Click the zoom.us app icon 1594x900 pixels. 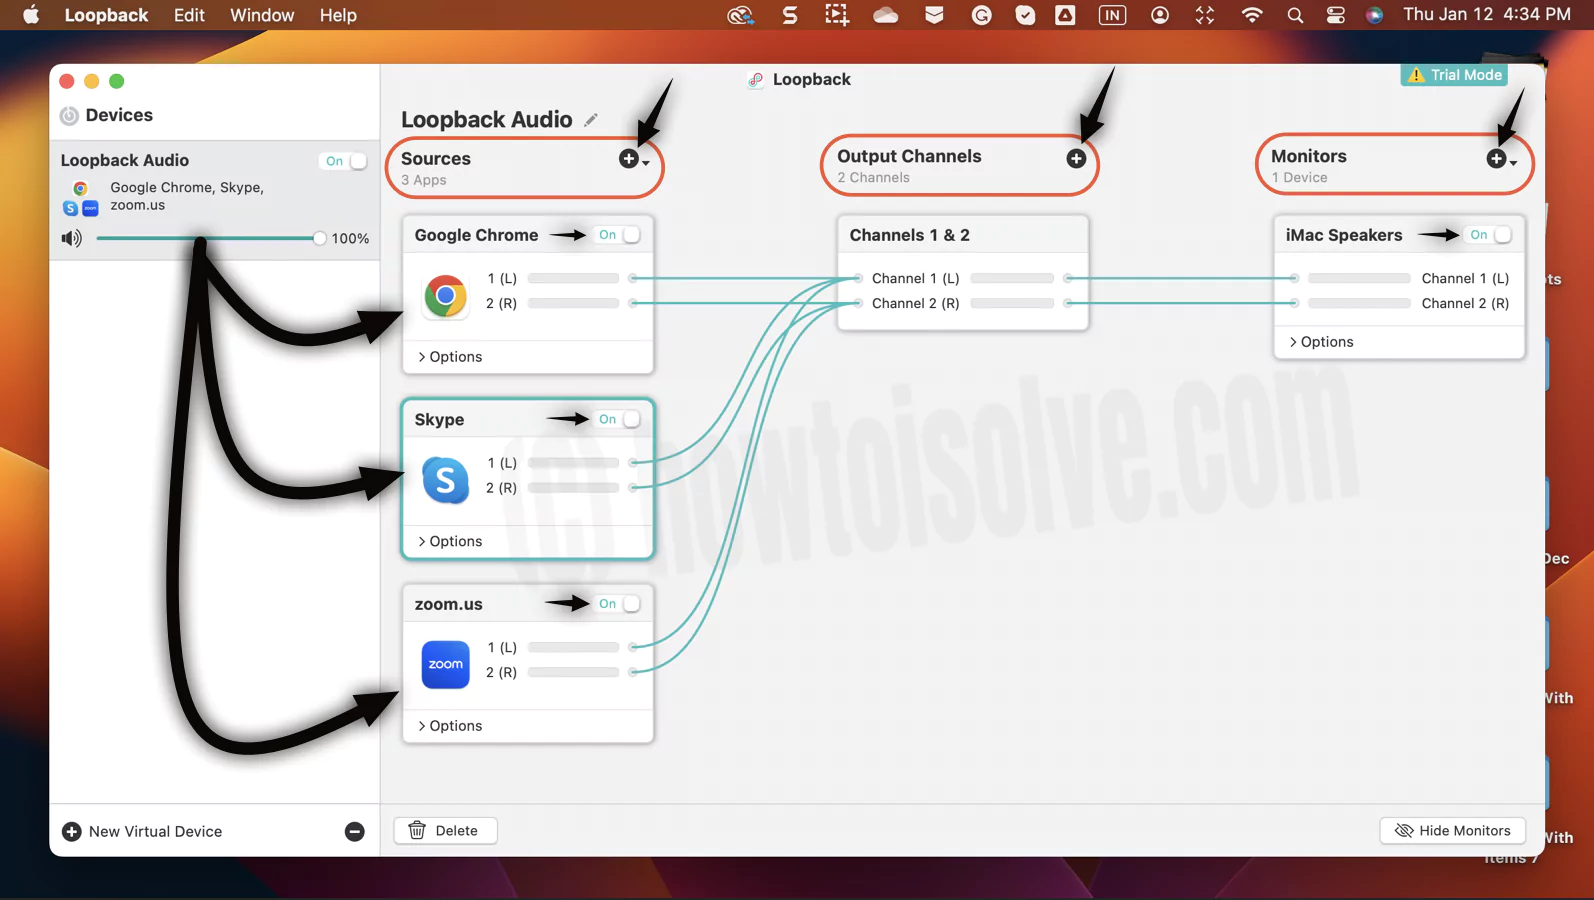coord(445,664)
